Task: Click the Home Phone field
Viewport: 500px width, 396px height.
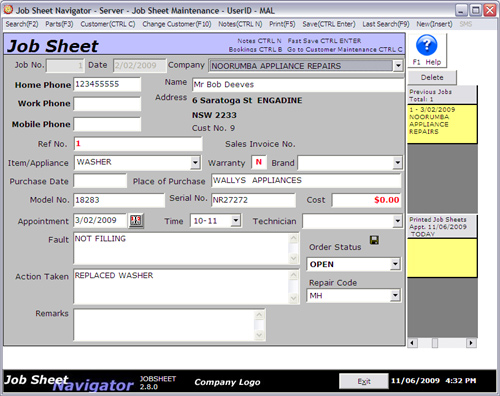Action: click(x=107, y=84)
